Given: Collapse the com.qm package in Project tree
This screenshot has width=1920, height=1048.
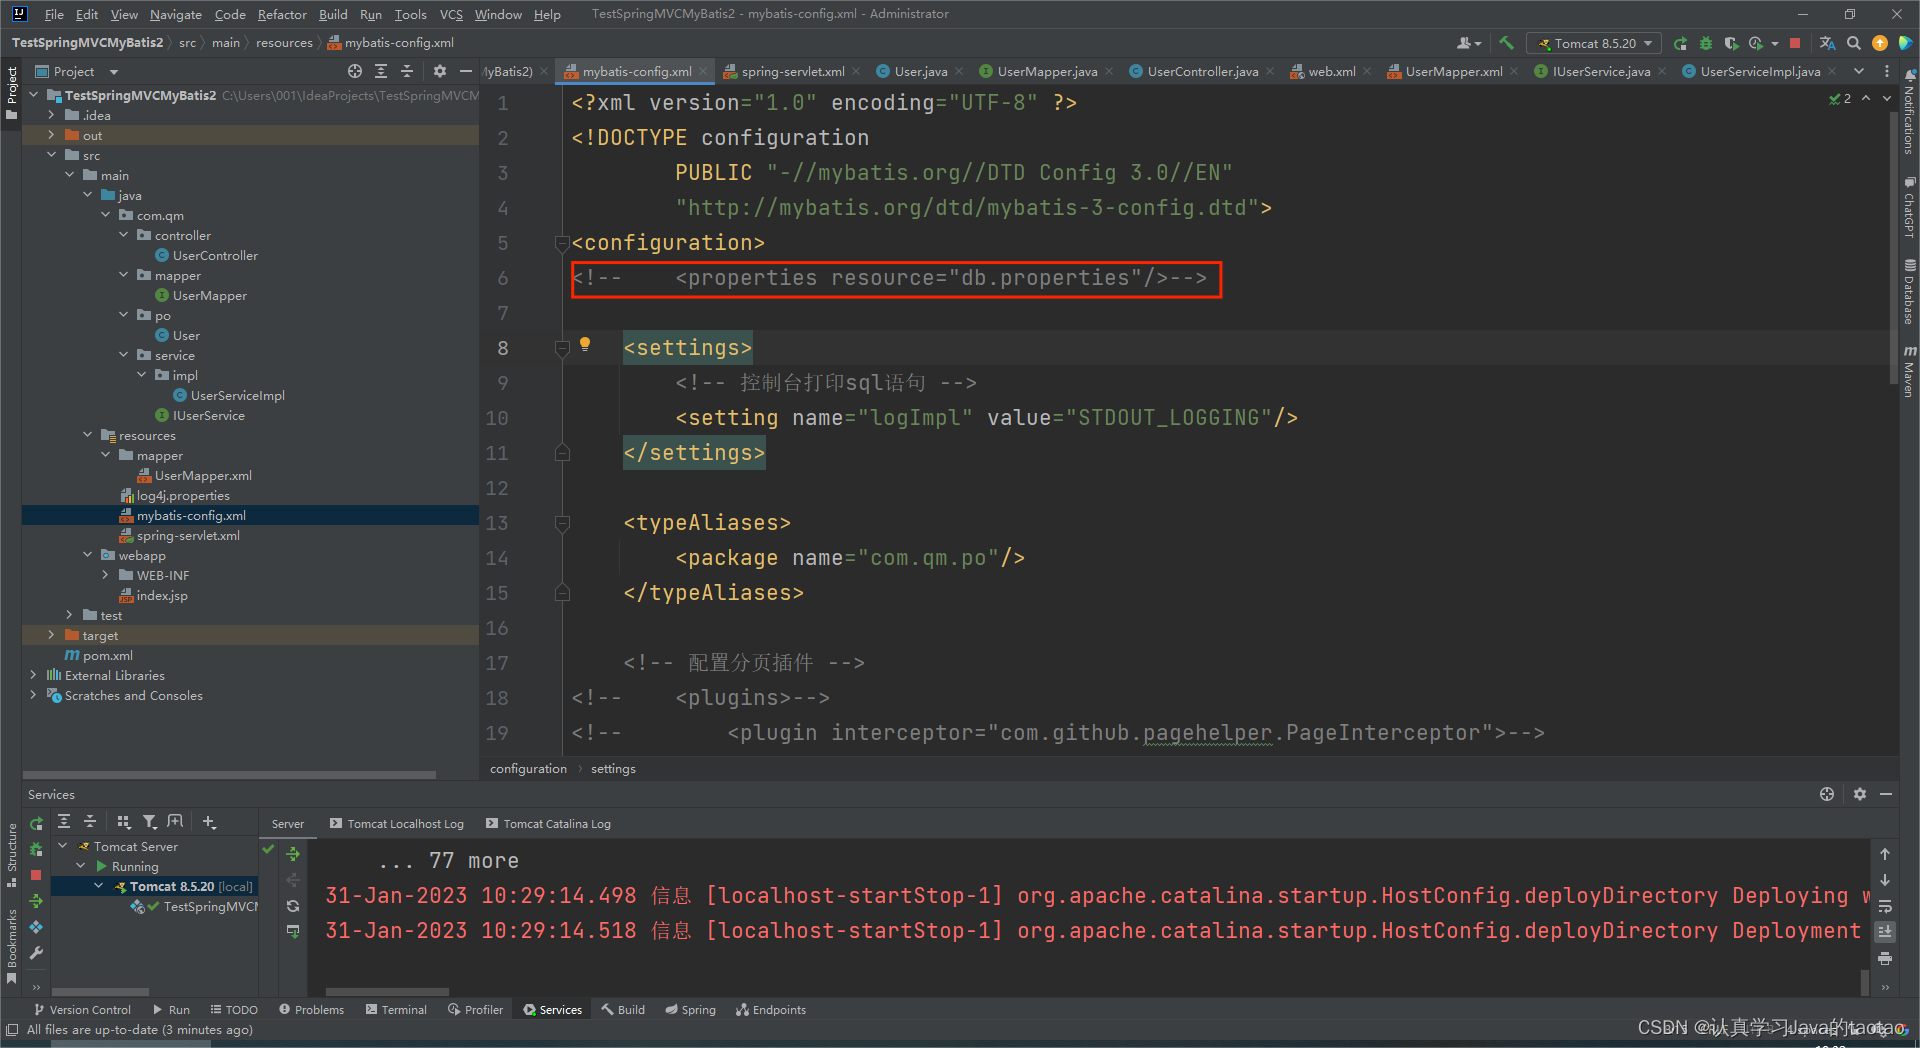Looking at the screenshot, I should coord(106,215).
